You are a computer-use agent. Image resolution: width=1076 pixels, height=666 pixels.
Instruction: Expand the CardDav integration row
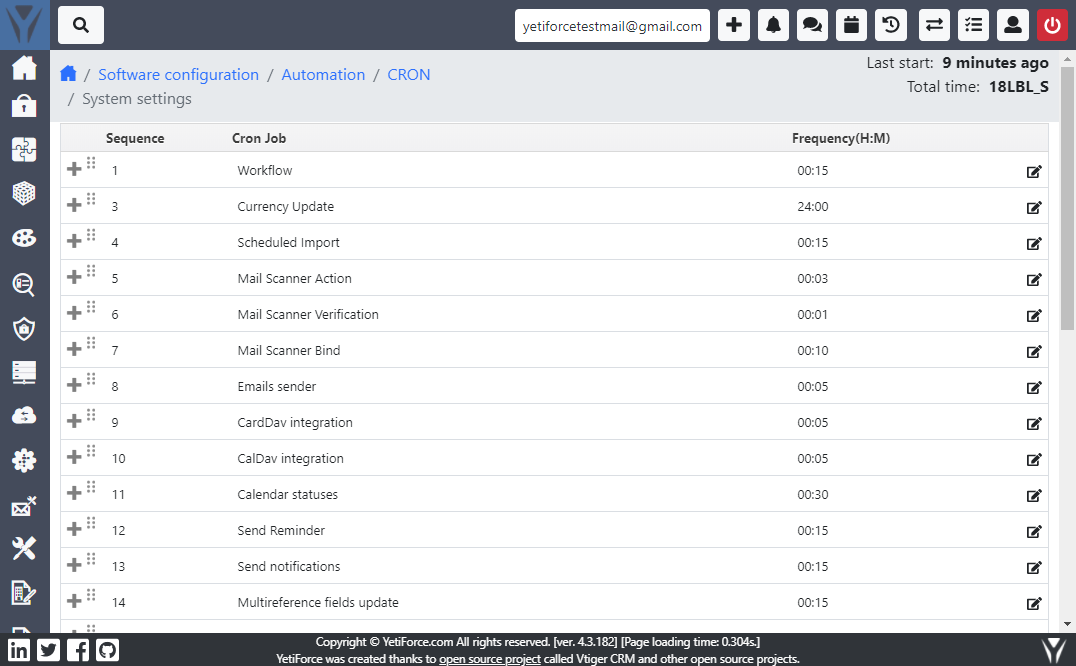pyautogui.click(x=74, y=420)
